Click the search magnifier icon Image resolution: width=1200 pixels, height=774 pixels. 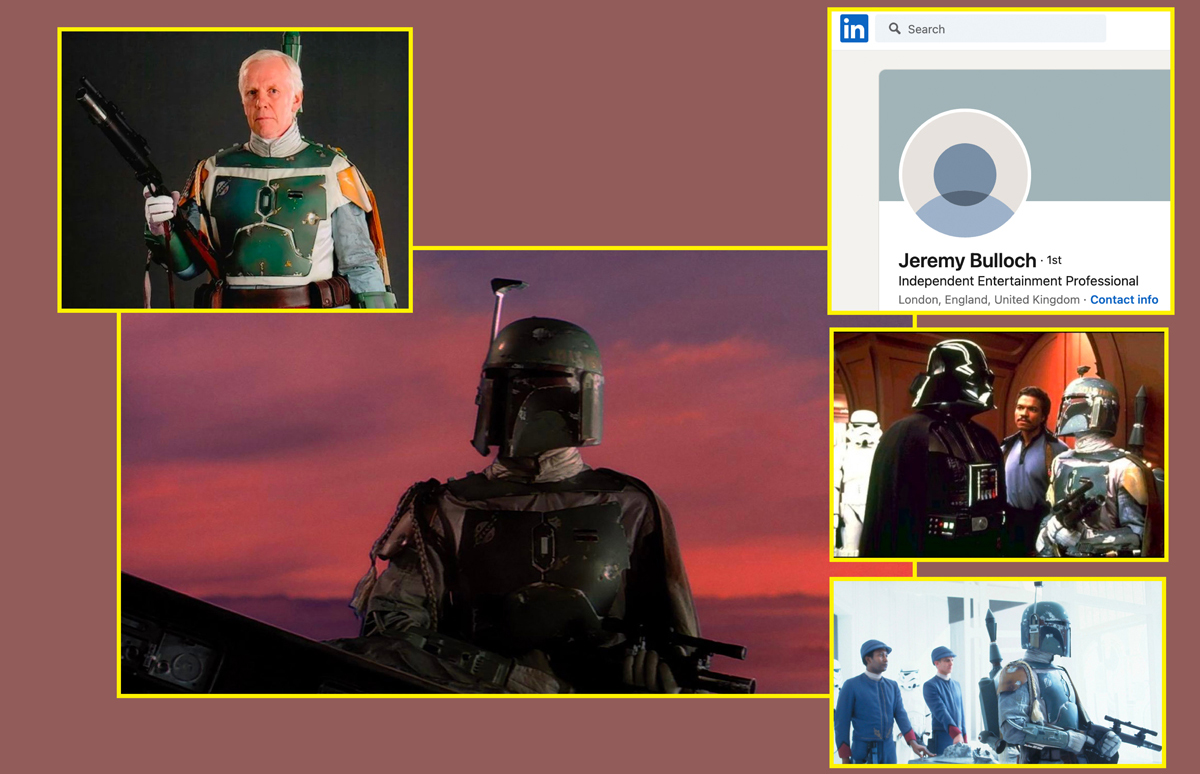(895, 29)
